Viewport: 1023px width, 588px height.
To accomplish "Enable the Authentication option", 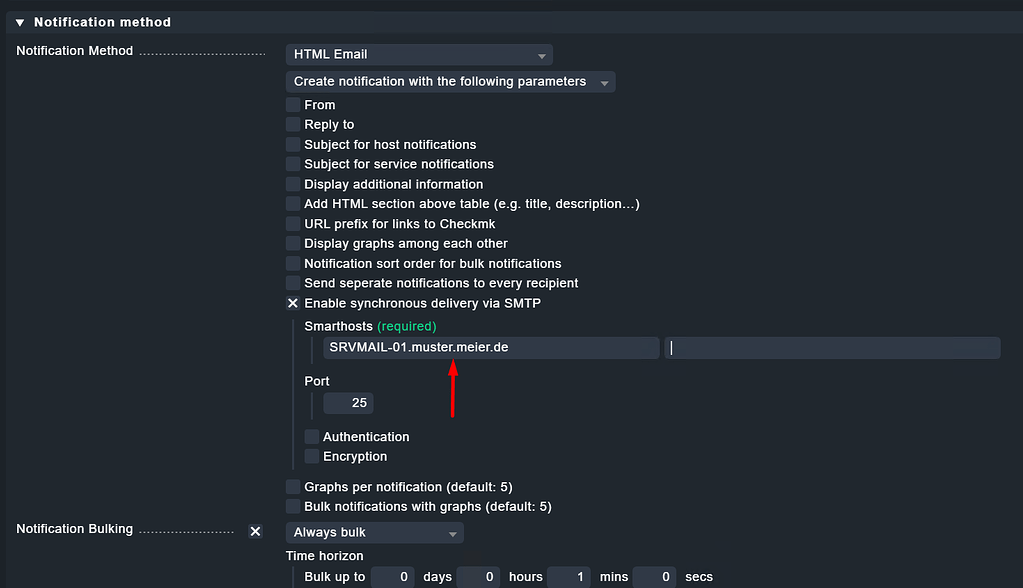I will (311, 436).
